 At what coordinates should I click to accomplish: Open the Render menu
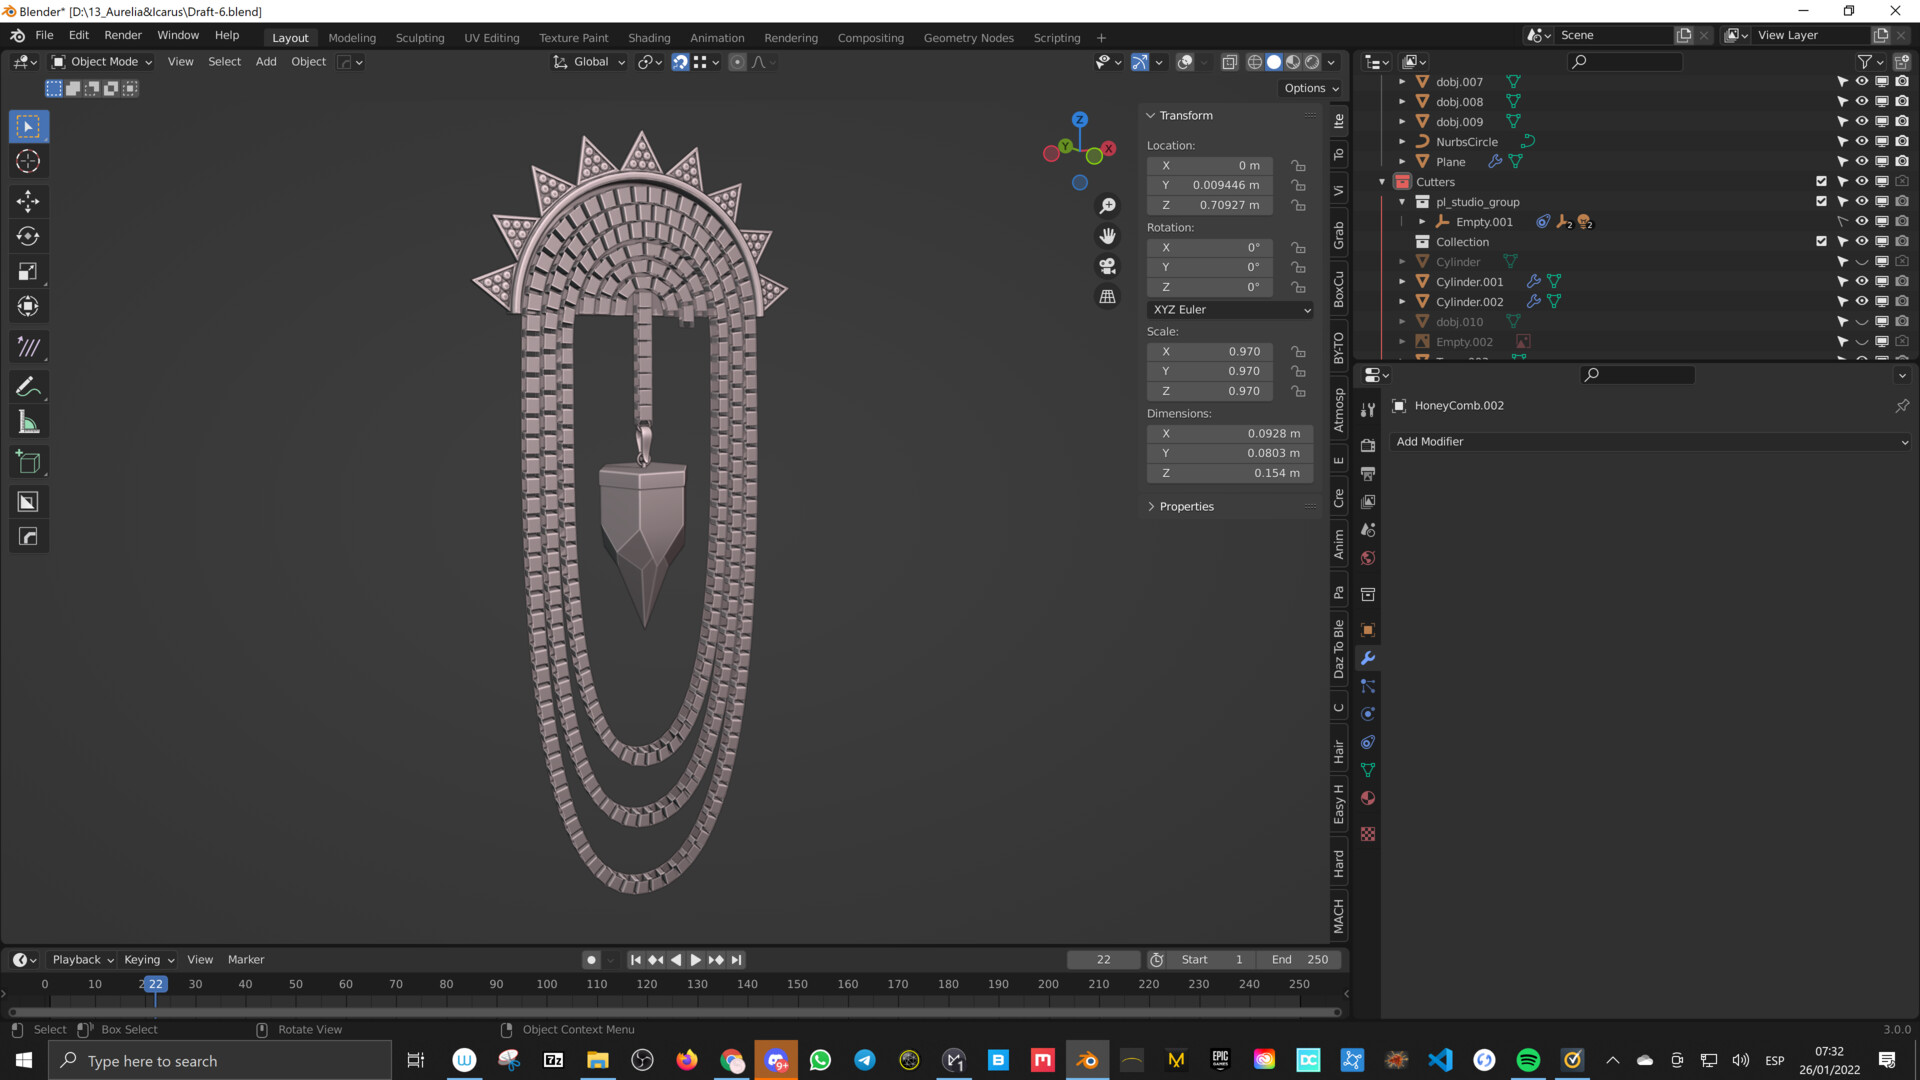(123, 35)
